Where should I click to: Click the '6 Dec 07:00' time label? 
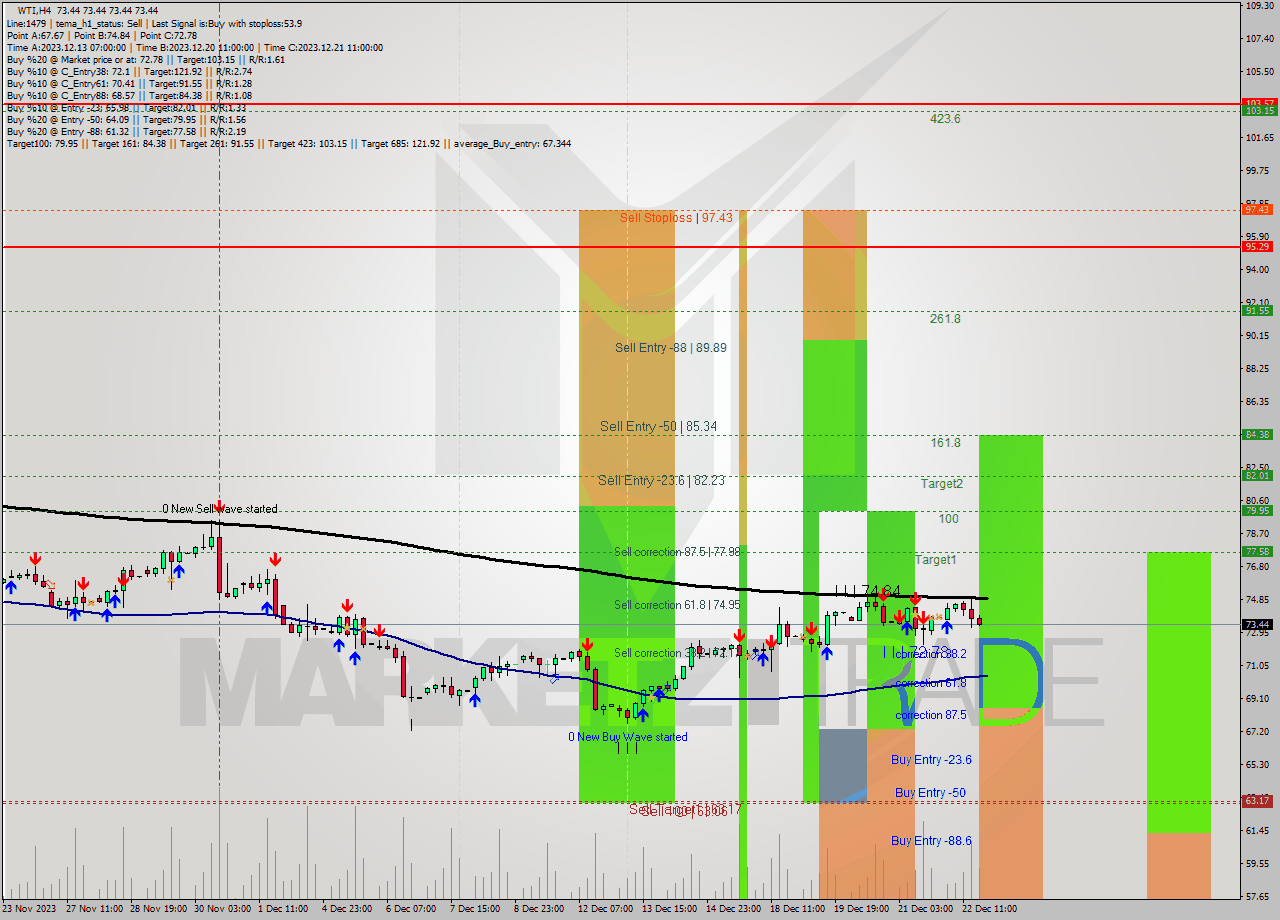pos(413,909)
